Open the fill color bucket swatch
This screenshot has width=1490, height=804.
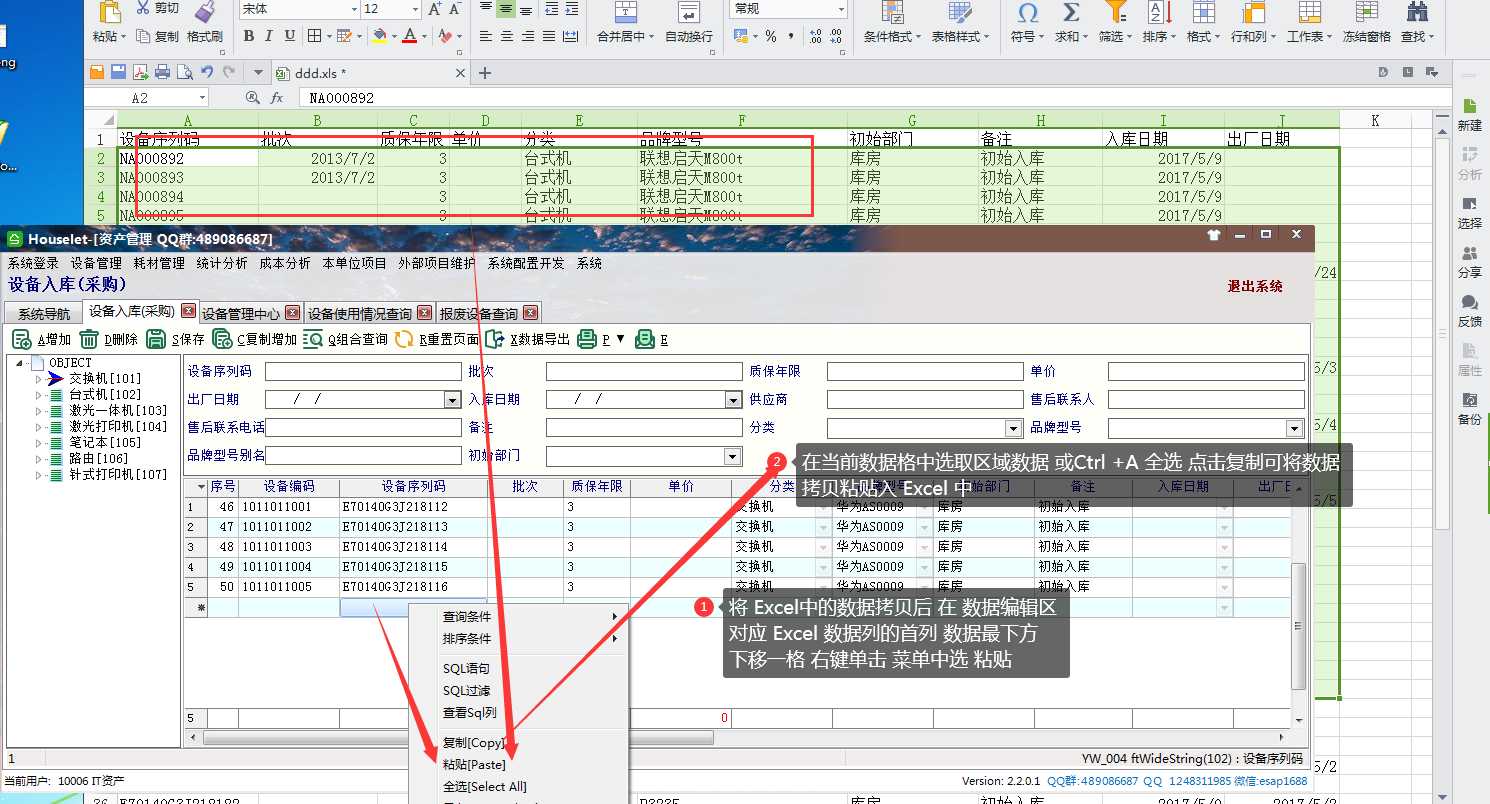coord(379,36)
